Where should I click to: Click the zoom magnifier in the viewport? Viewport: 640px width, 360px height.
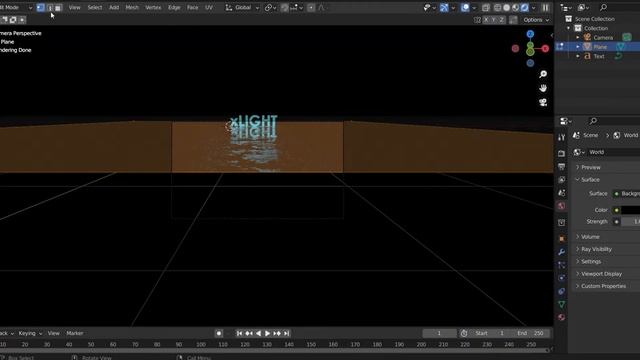click(x=543, y=74)
